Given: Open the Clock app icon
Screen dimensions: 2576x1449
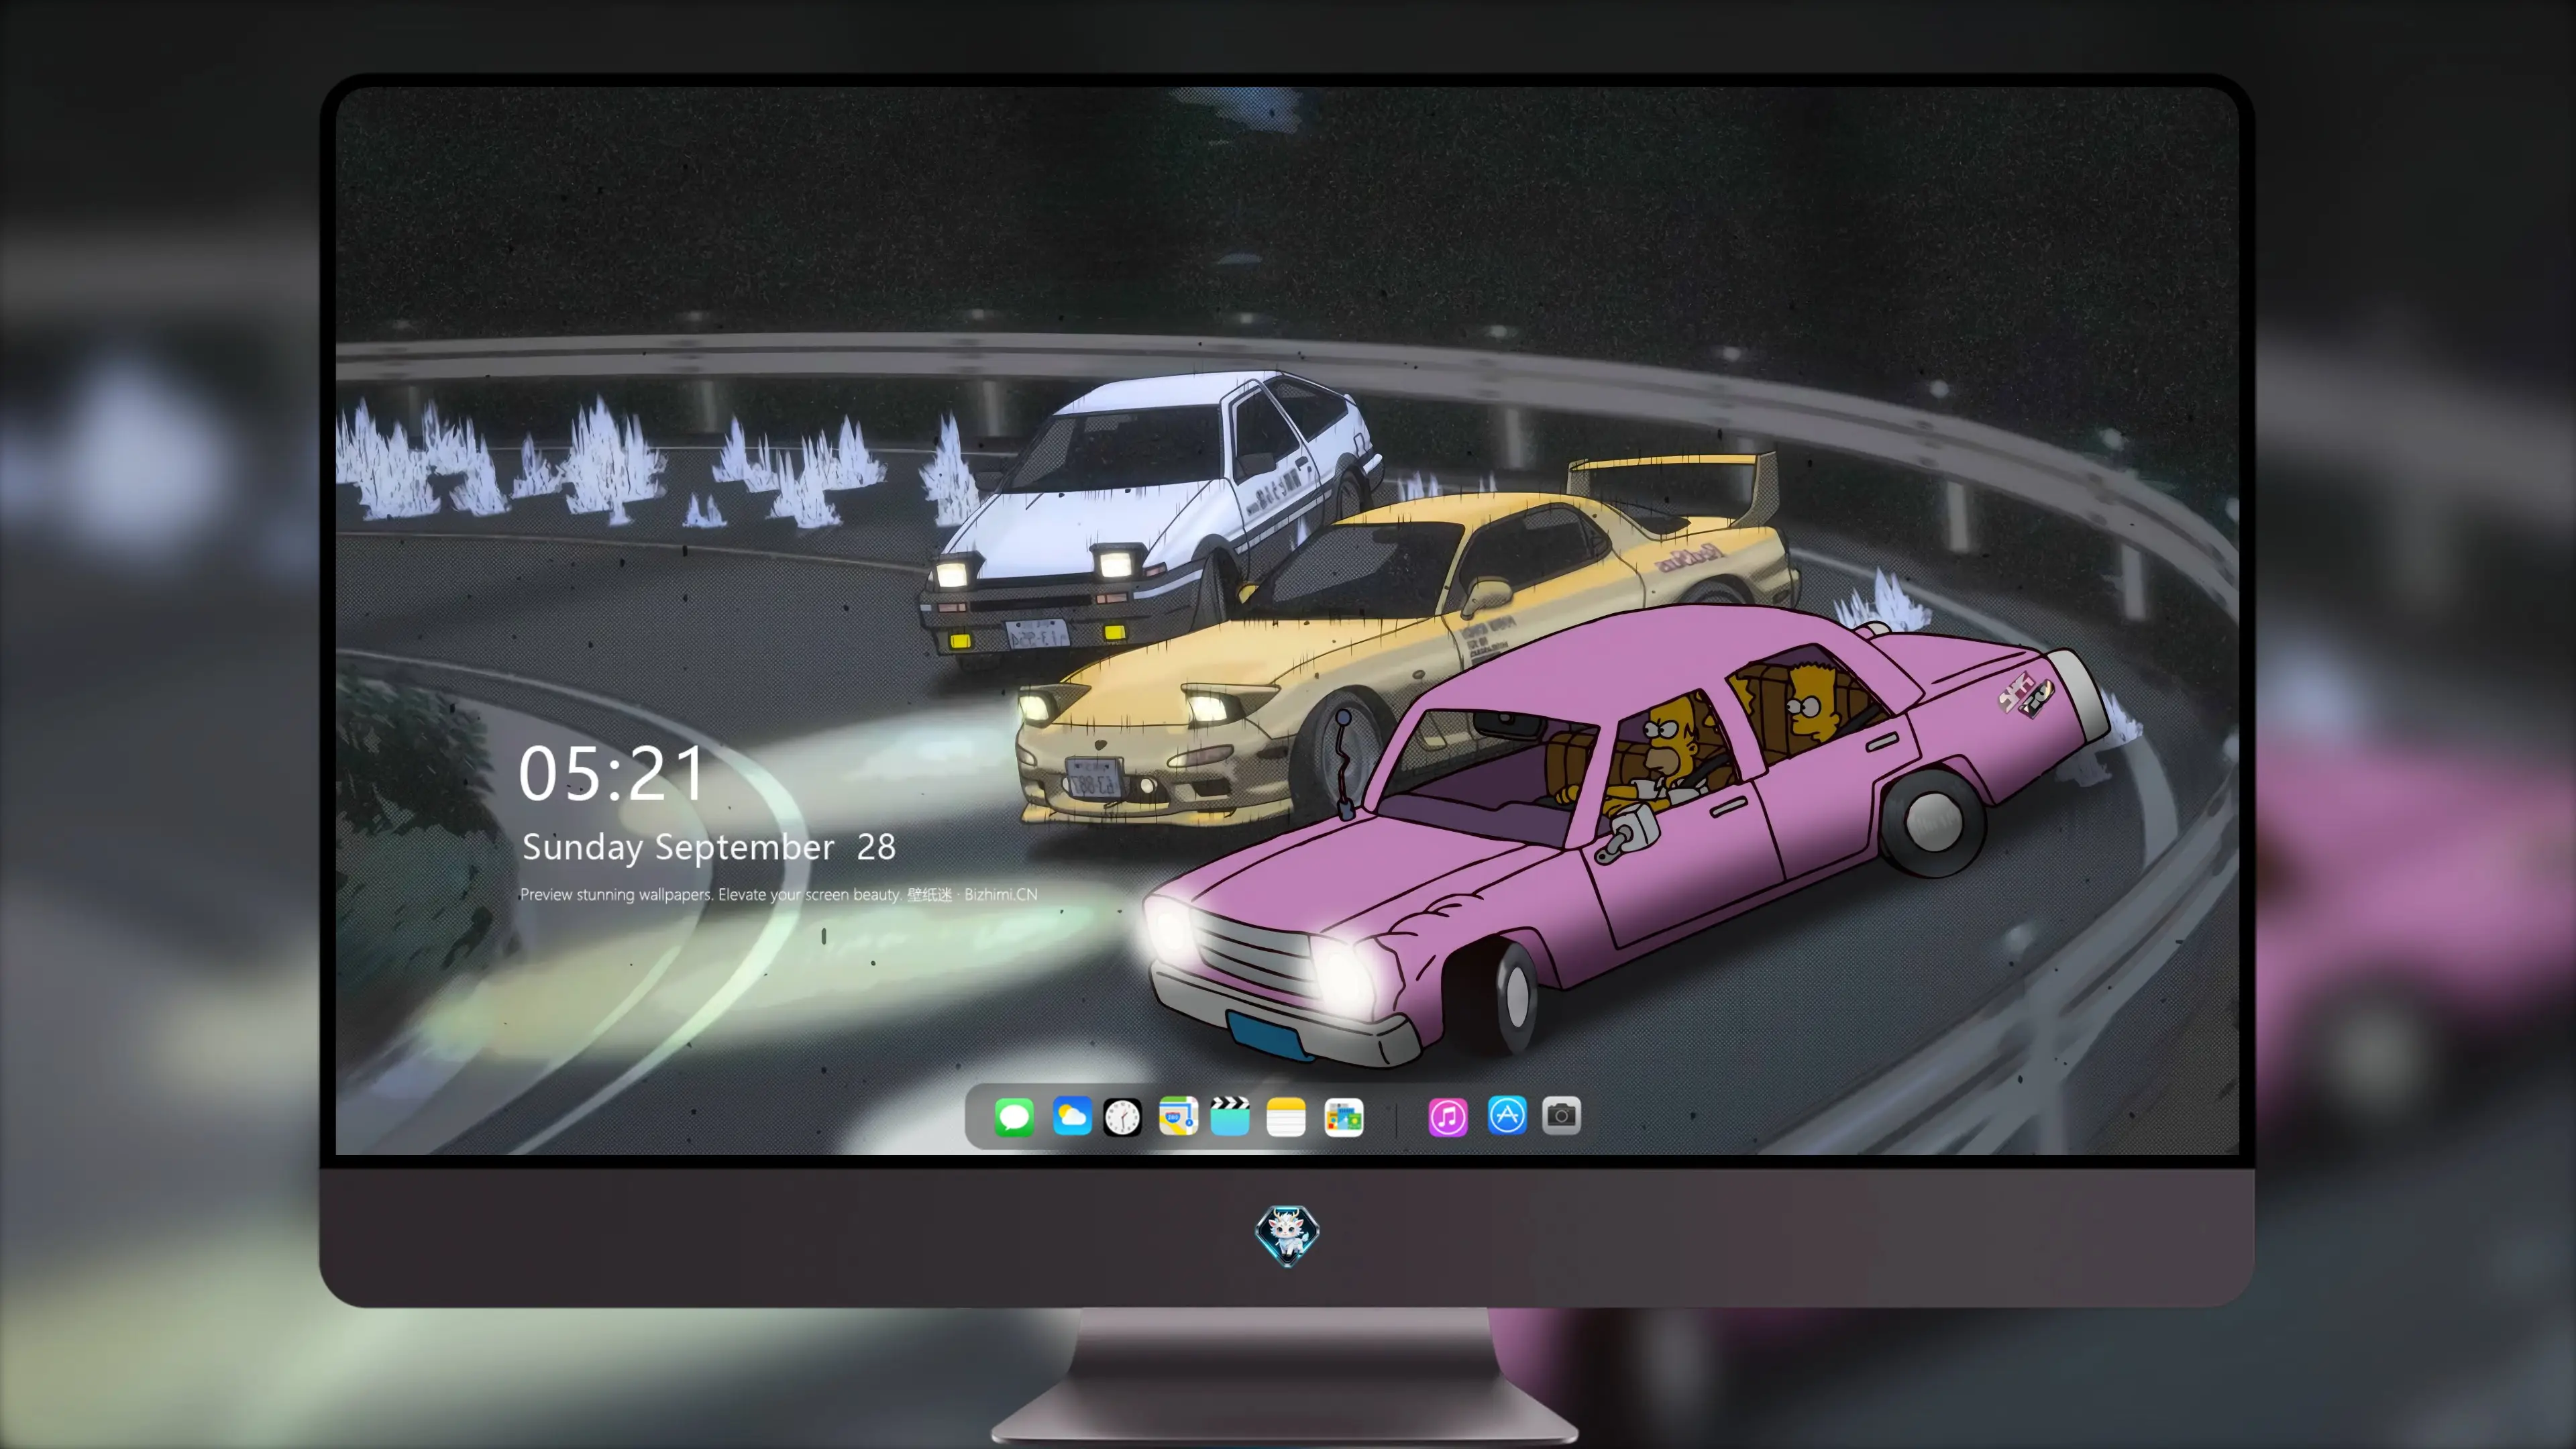Looking at the screenshot, I should [1122, 1116].
